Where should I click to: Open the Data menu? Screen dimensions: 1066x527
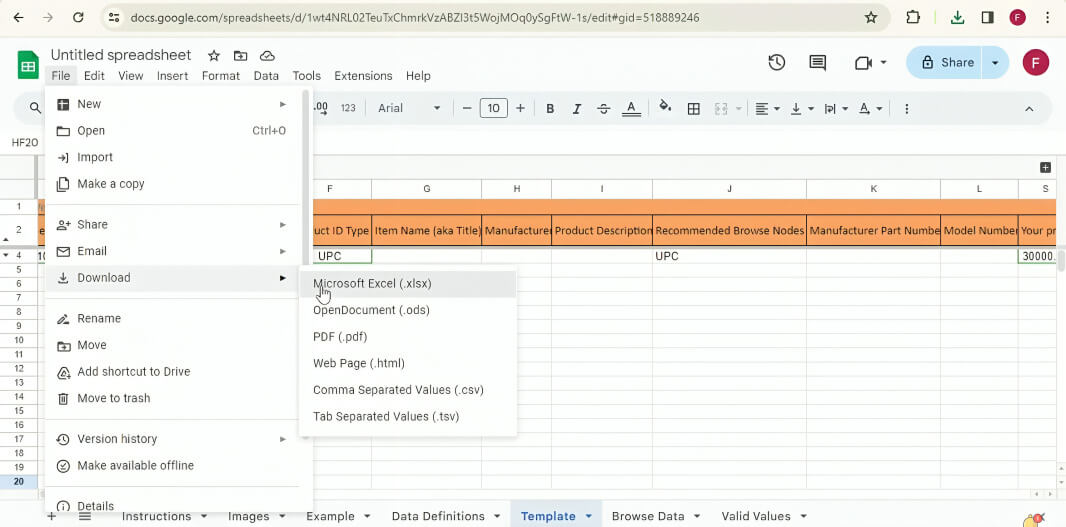coord(266,75)
